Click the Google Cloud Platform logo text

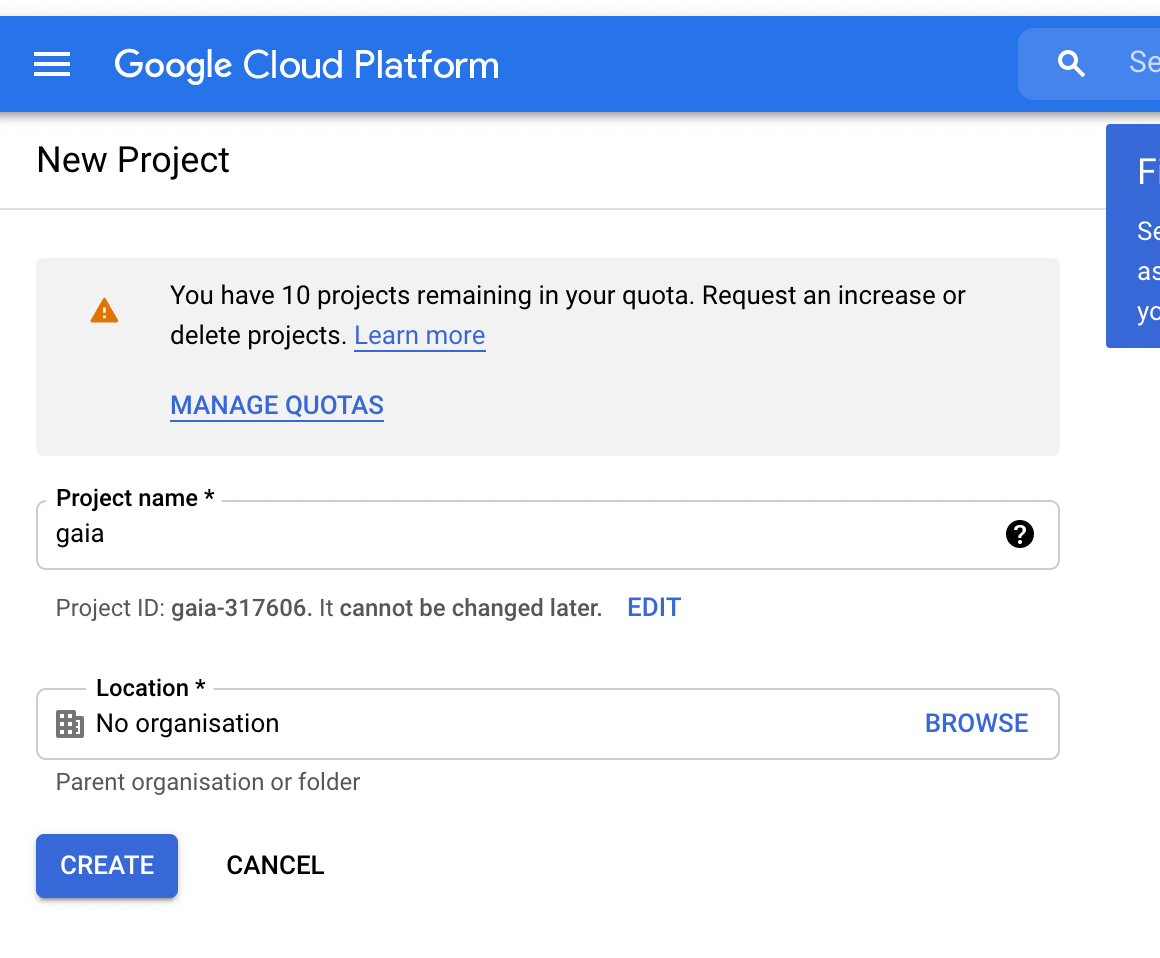[306, 65]
